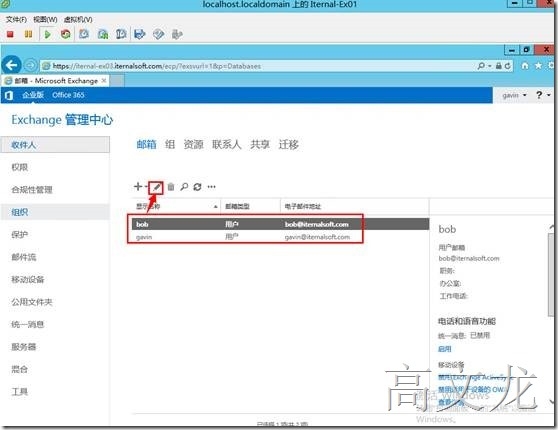Click the search magnifier in the address bar

click(481, 66)
